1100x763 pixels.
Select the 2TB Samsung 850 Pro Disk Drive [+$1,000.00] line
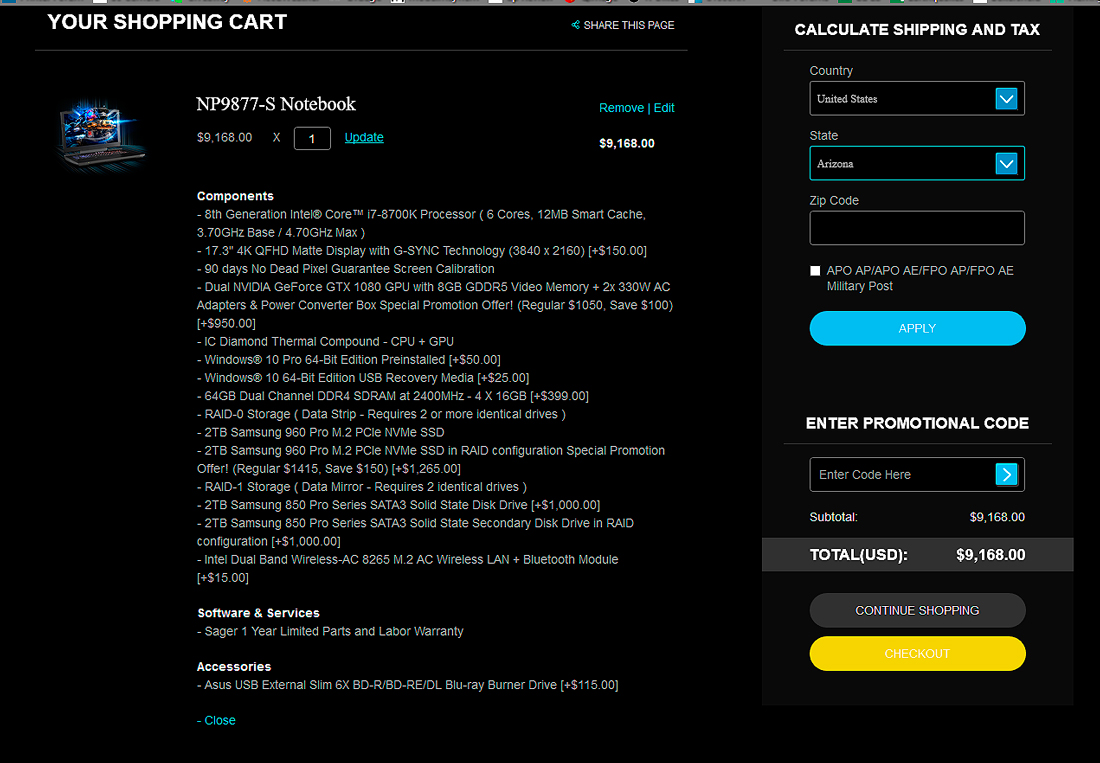[x=398, y=505]
